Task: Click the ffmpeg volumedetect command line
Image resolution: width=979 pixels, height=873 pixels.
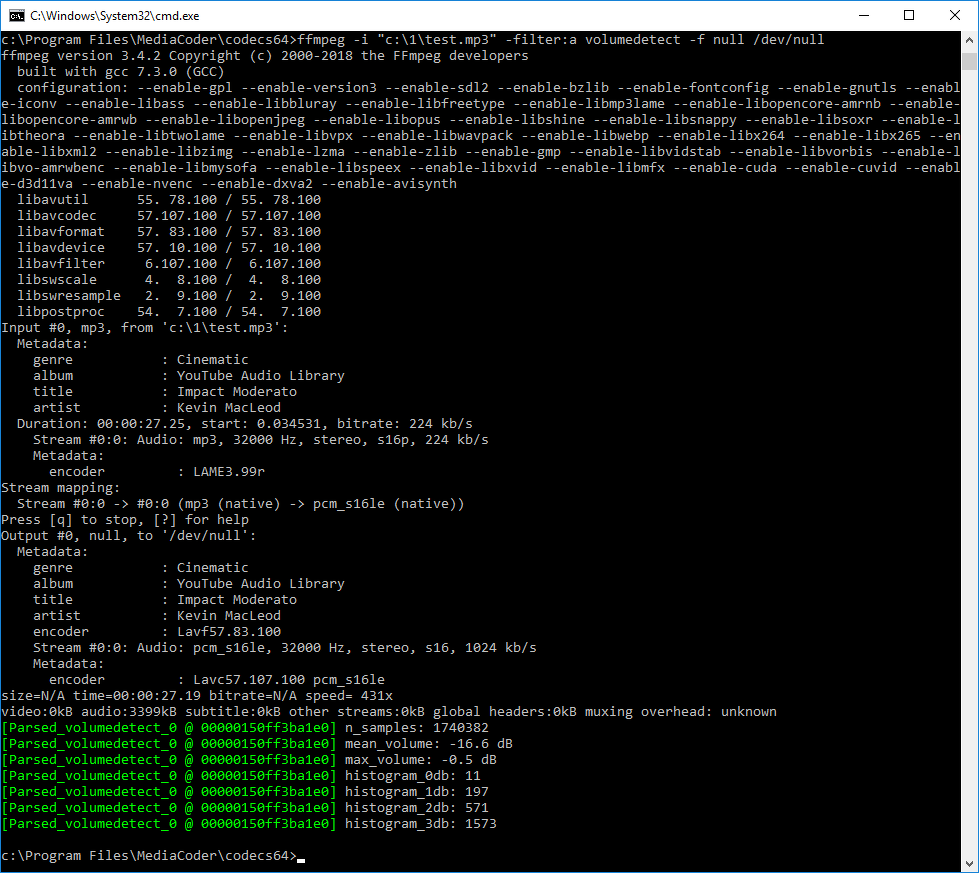Action: (x=413, y=40)
